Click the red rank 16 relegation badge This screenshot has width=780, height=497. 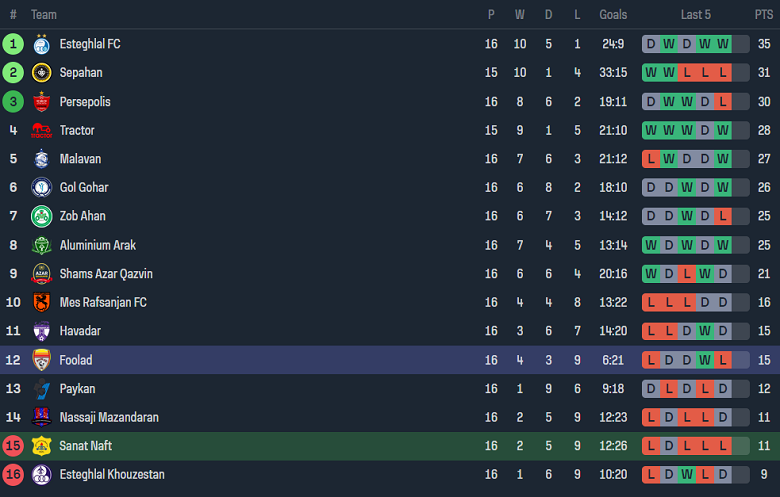(x=13, y=475)
